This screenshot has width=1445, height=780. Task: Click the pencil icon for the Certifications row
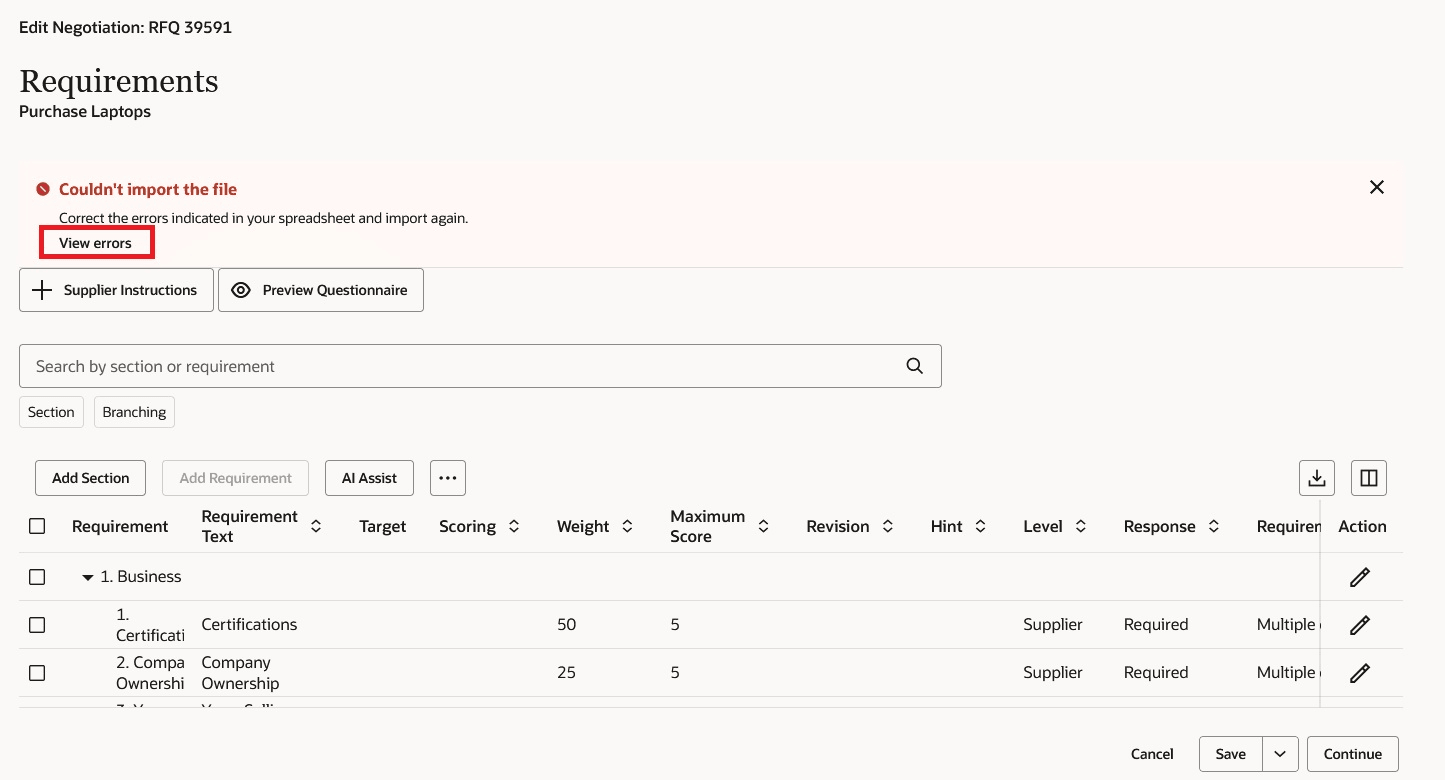tap(1359, 625)
